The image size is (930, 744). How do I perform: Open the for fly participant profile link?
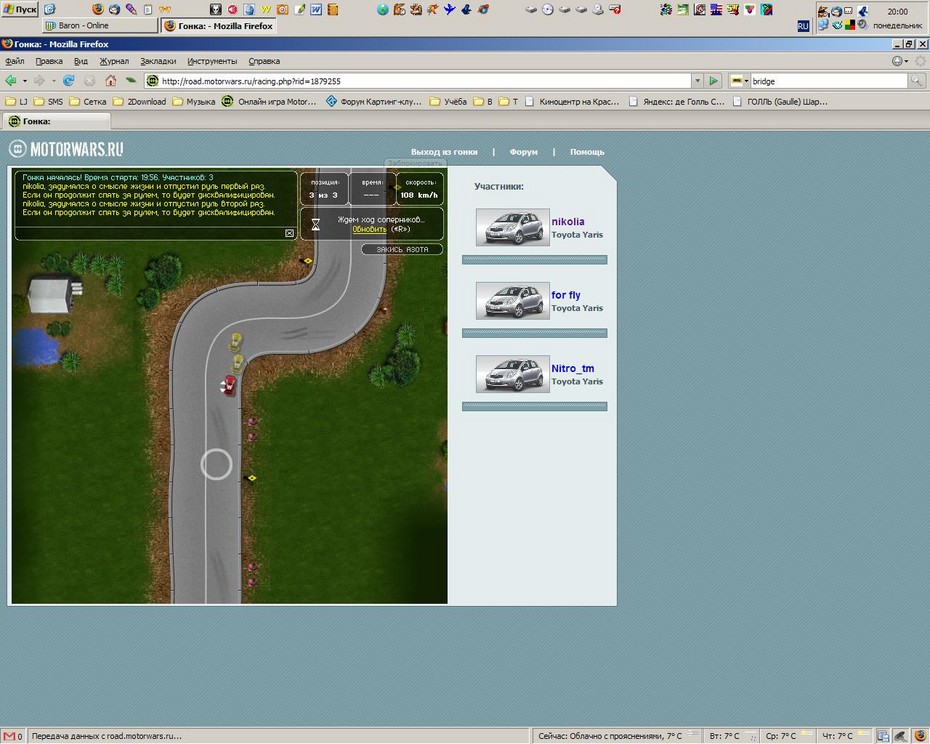pos(566,295)
